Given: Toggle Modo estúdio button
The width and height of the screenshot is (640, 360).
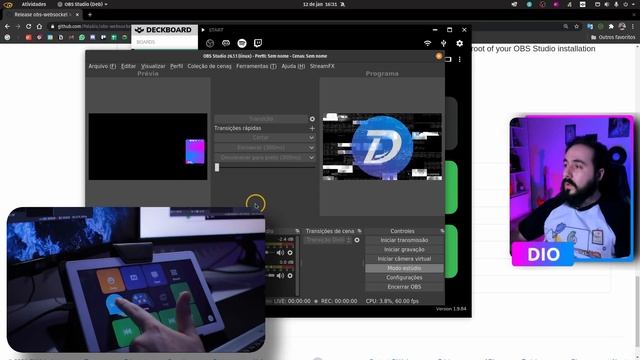Looking at the screenshot, I should pyautogui.click(x=404, y=268).
